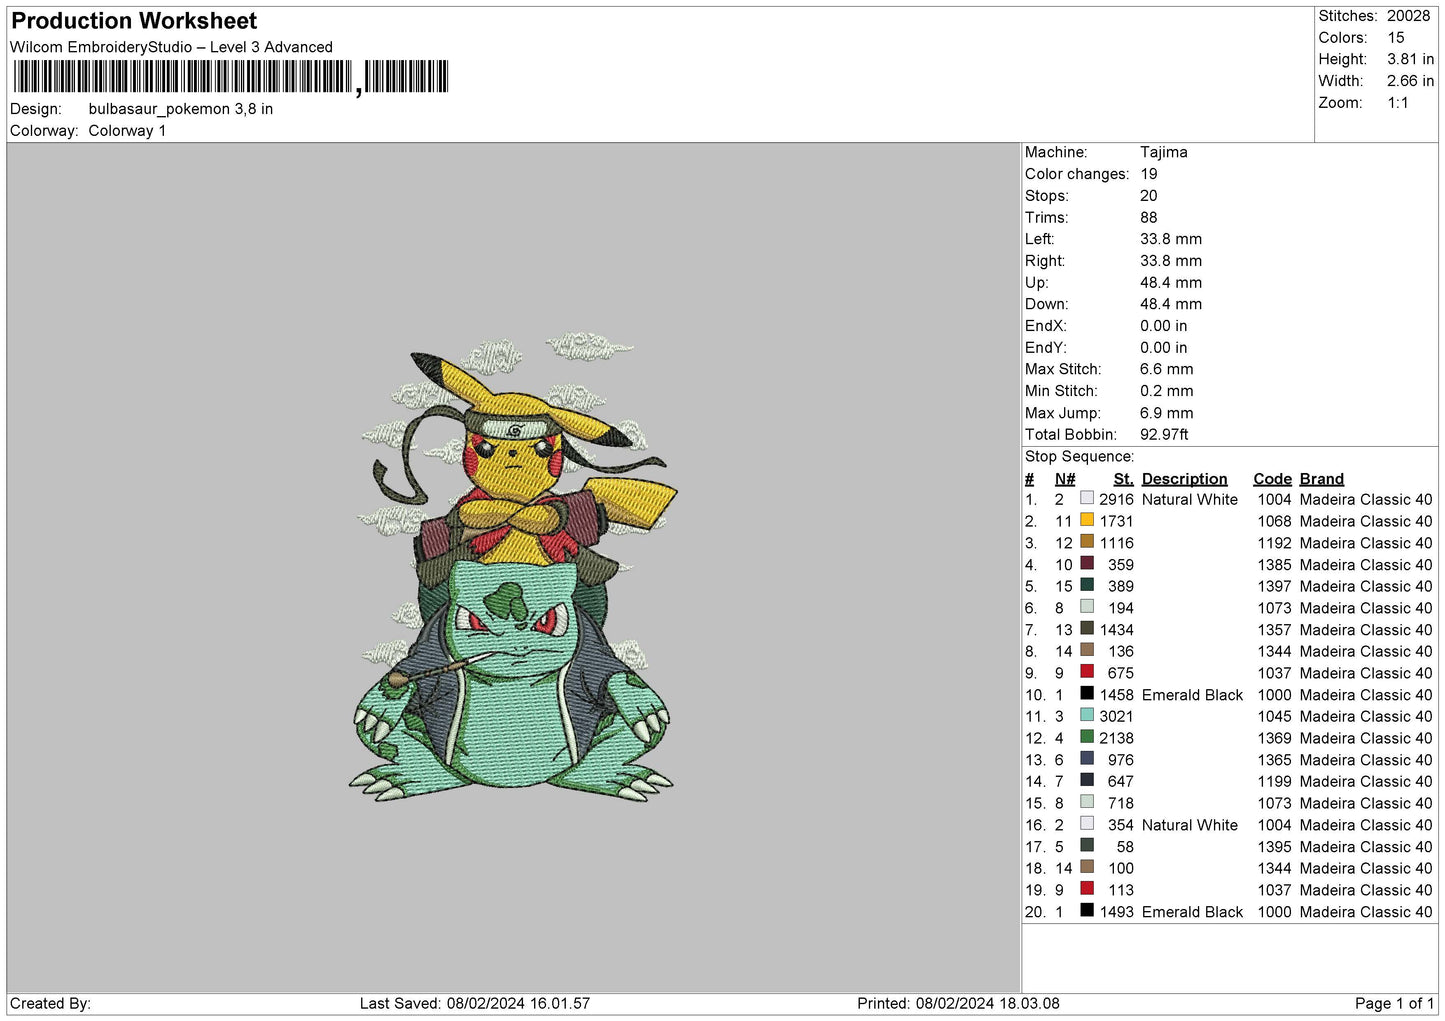The image size is (1445, 1021).
Task: Click the Max Stitch value 6.6 mm
Action: coord(1167,369)
